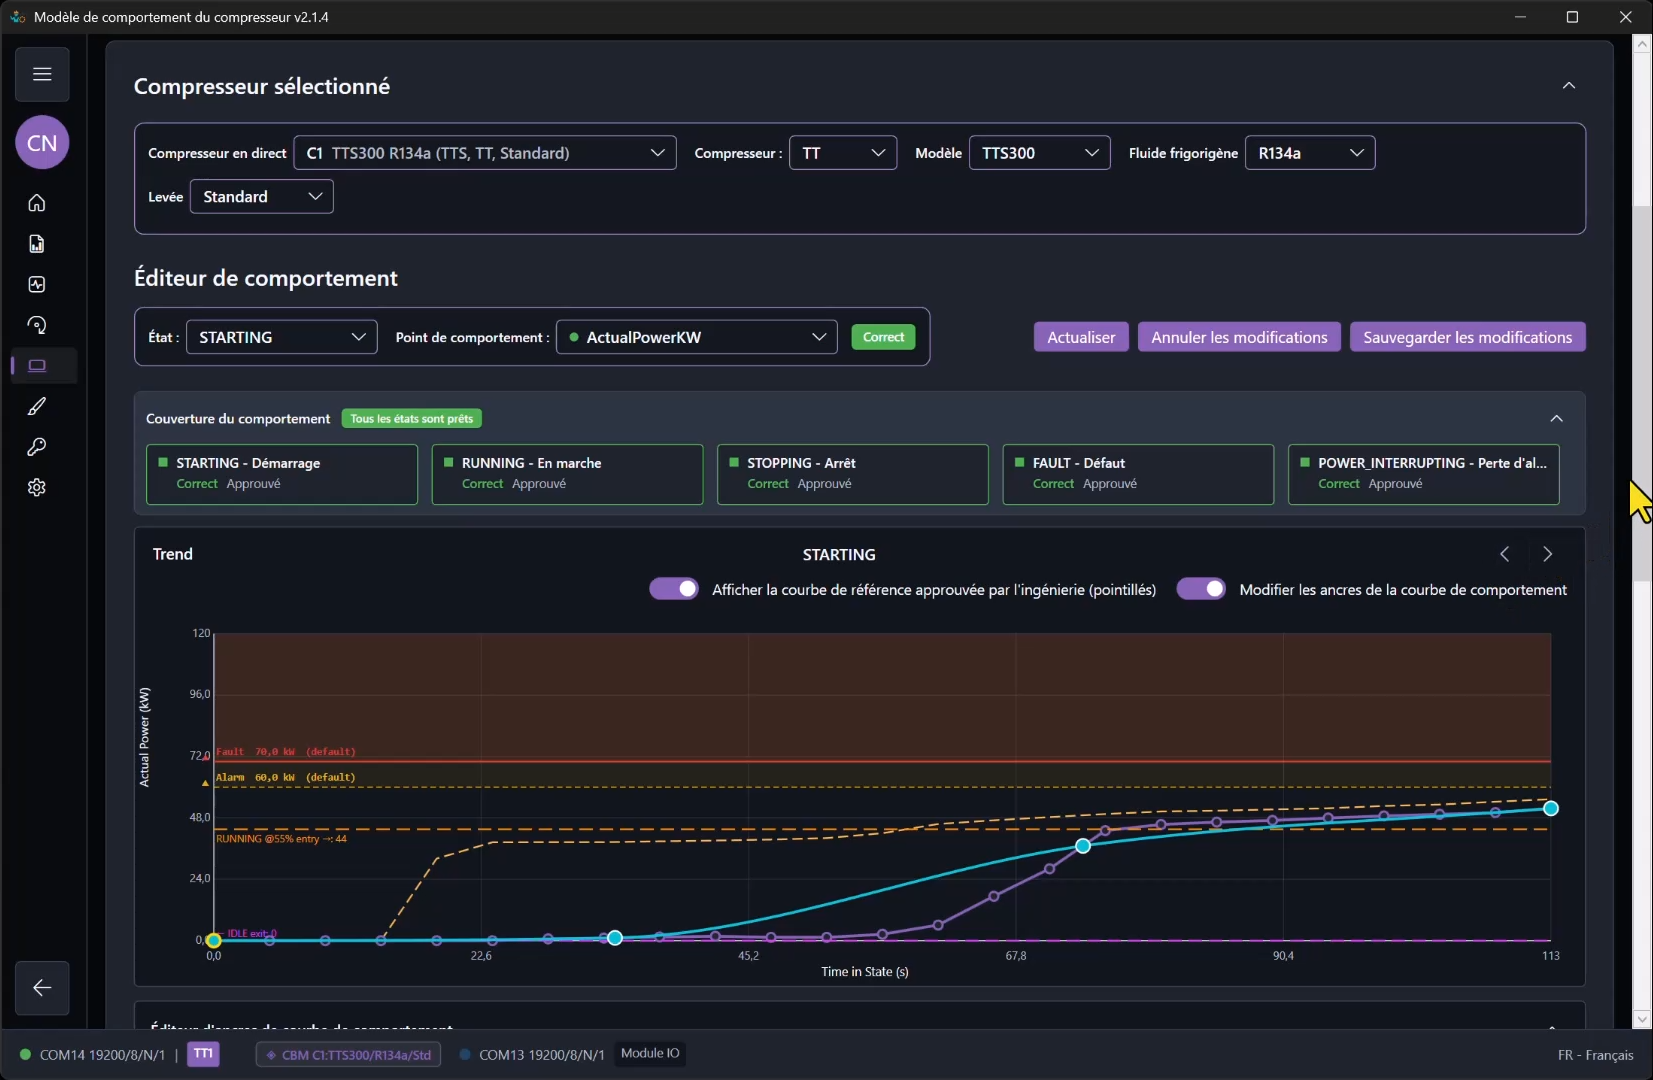Screen dimensions: 1653x1080
Task: Click the COM14 green status indicator
Action: 25,1054
